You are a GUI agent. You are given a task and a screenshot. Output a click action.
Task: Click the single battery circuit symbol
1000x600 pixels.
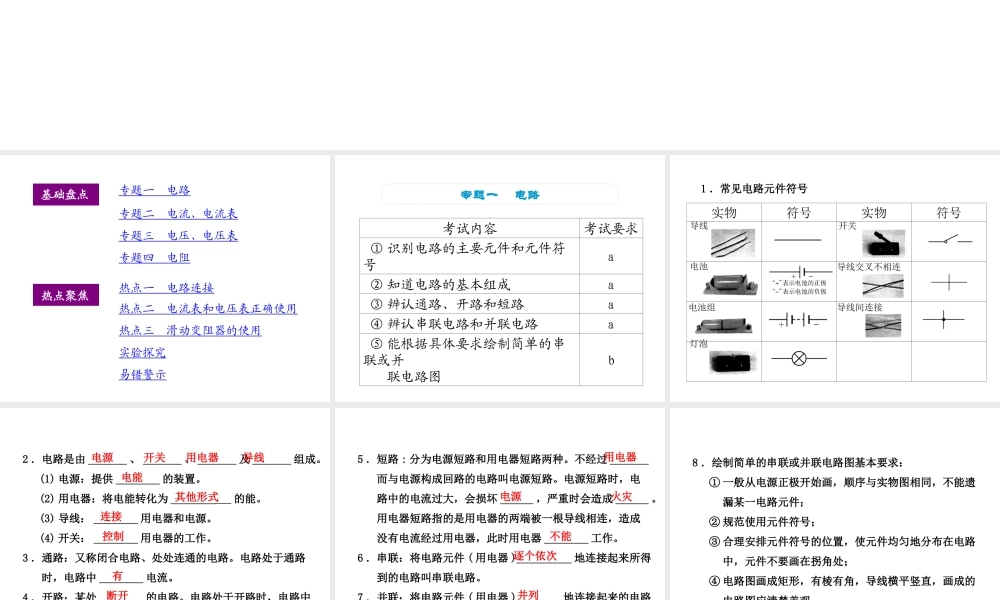tap(800, 271)
